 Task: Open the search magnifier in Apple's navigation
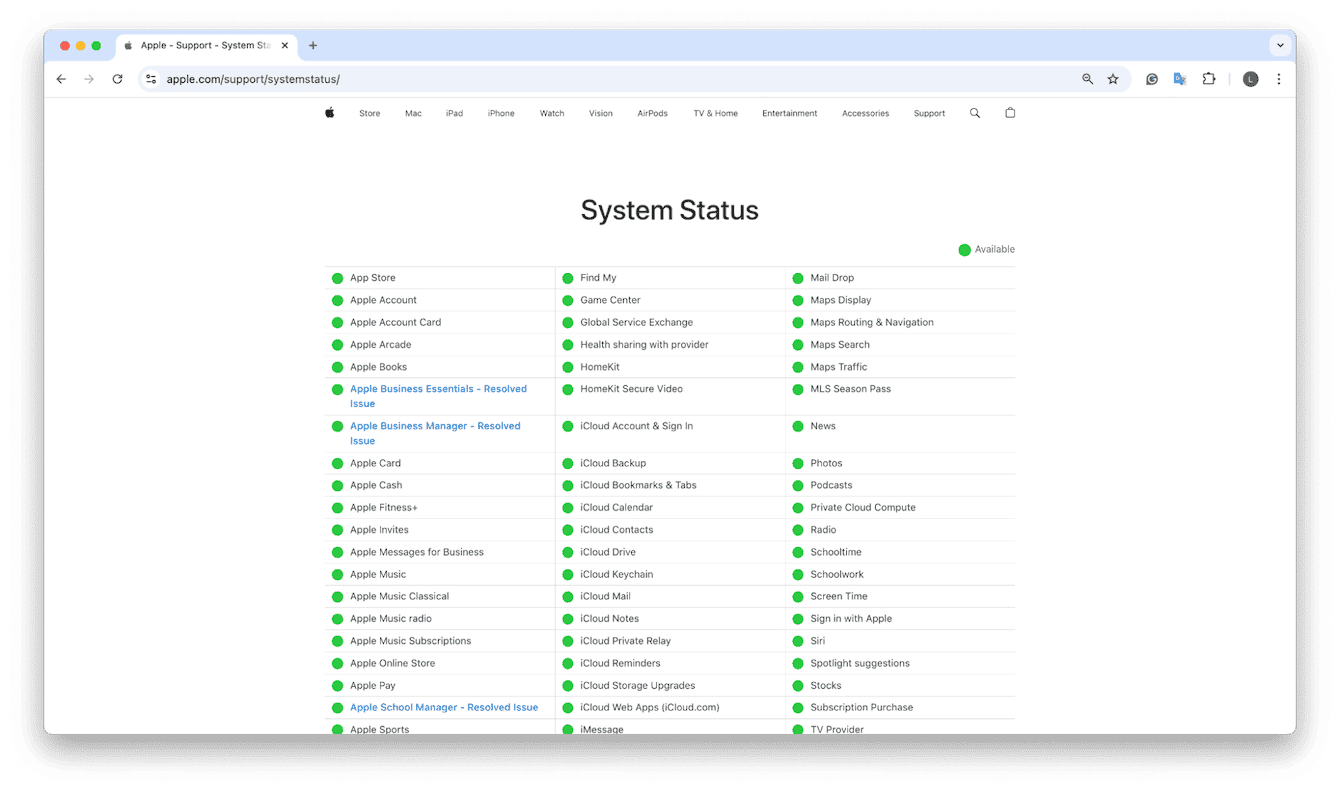975,113
